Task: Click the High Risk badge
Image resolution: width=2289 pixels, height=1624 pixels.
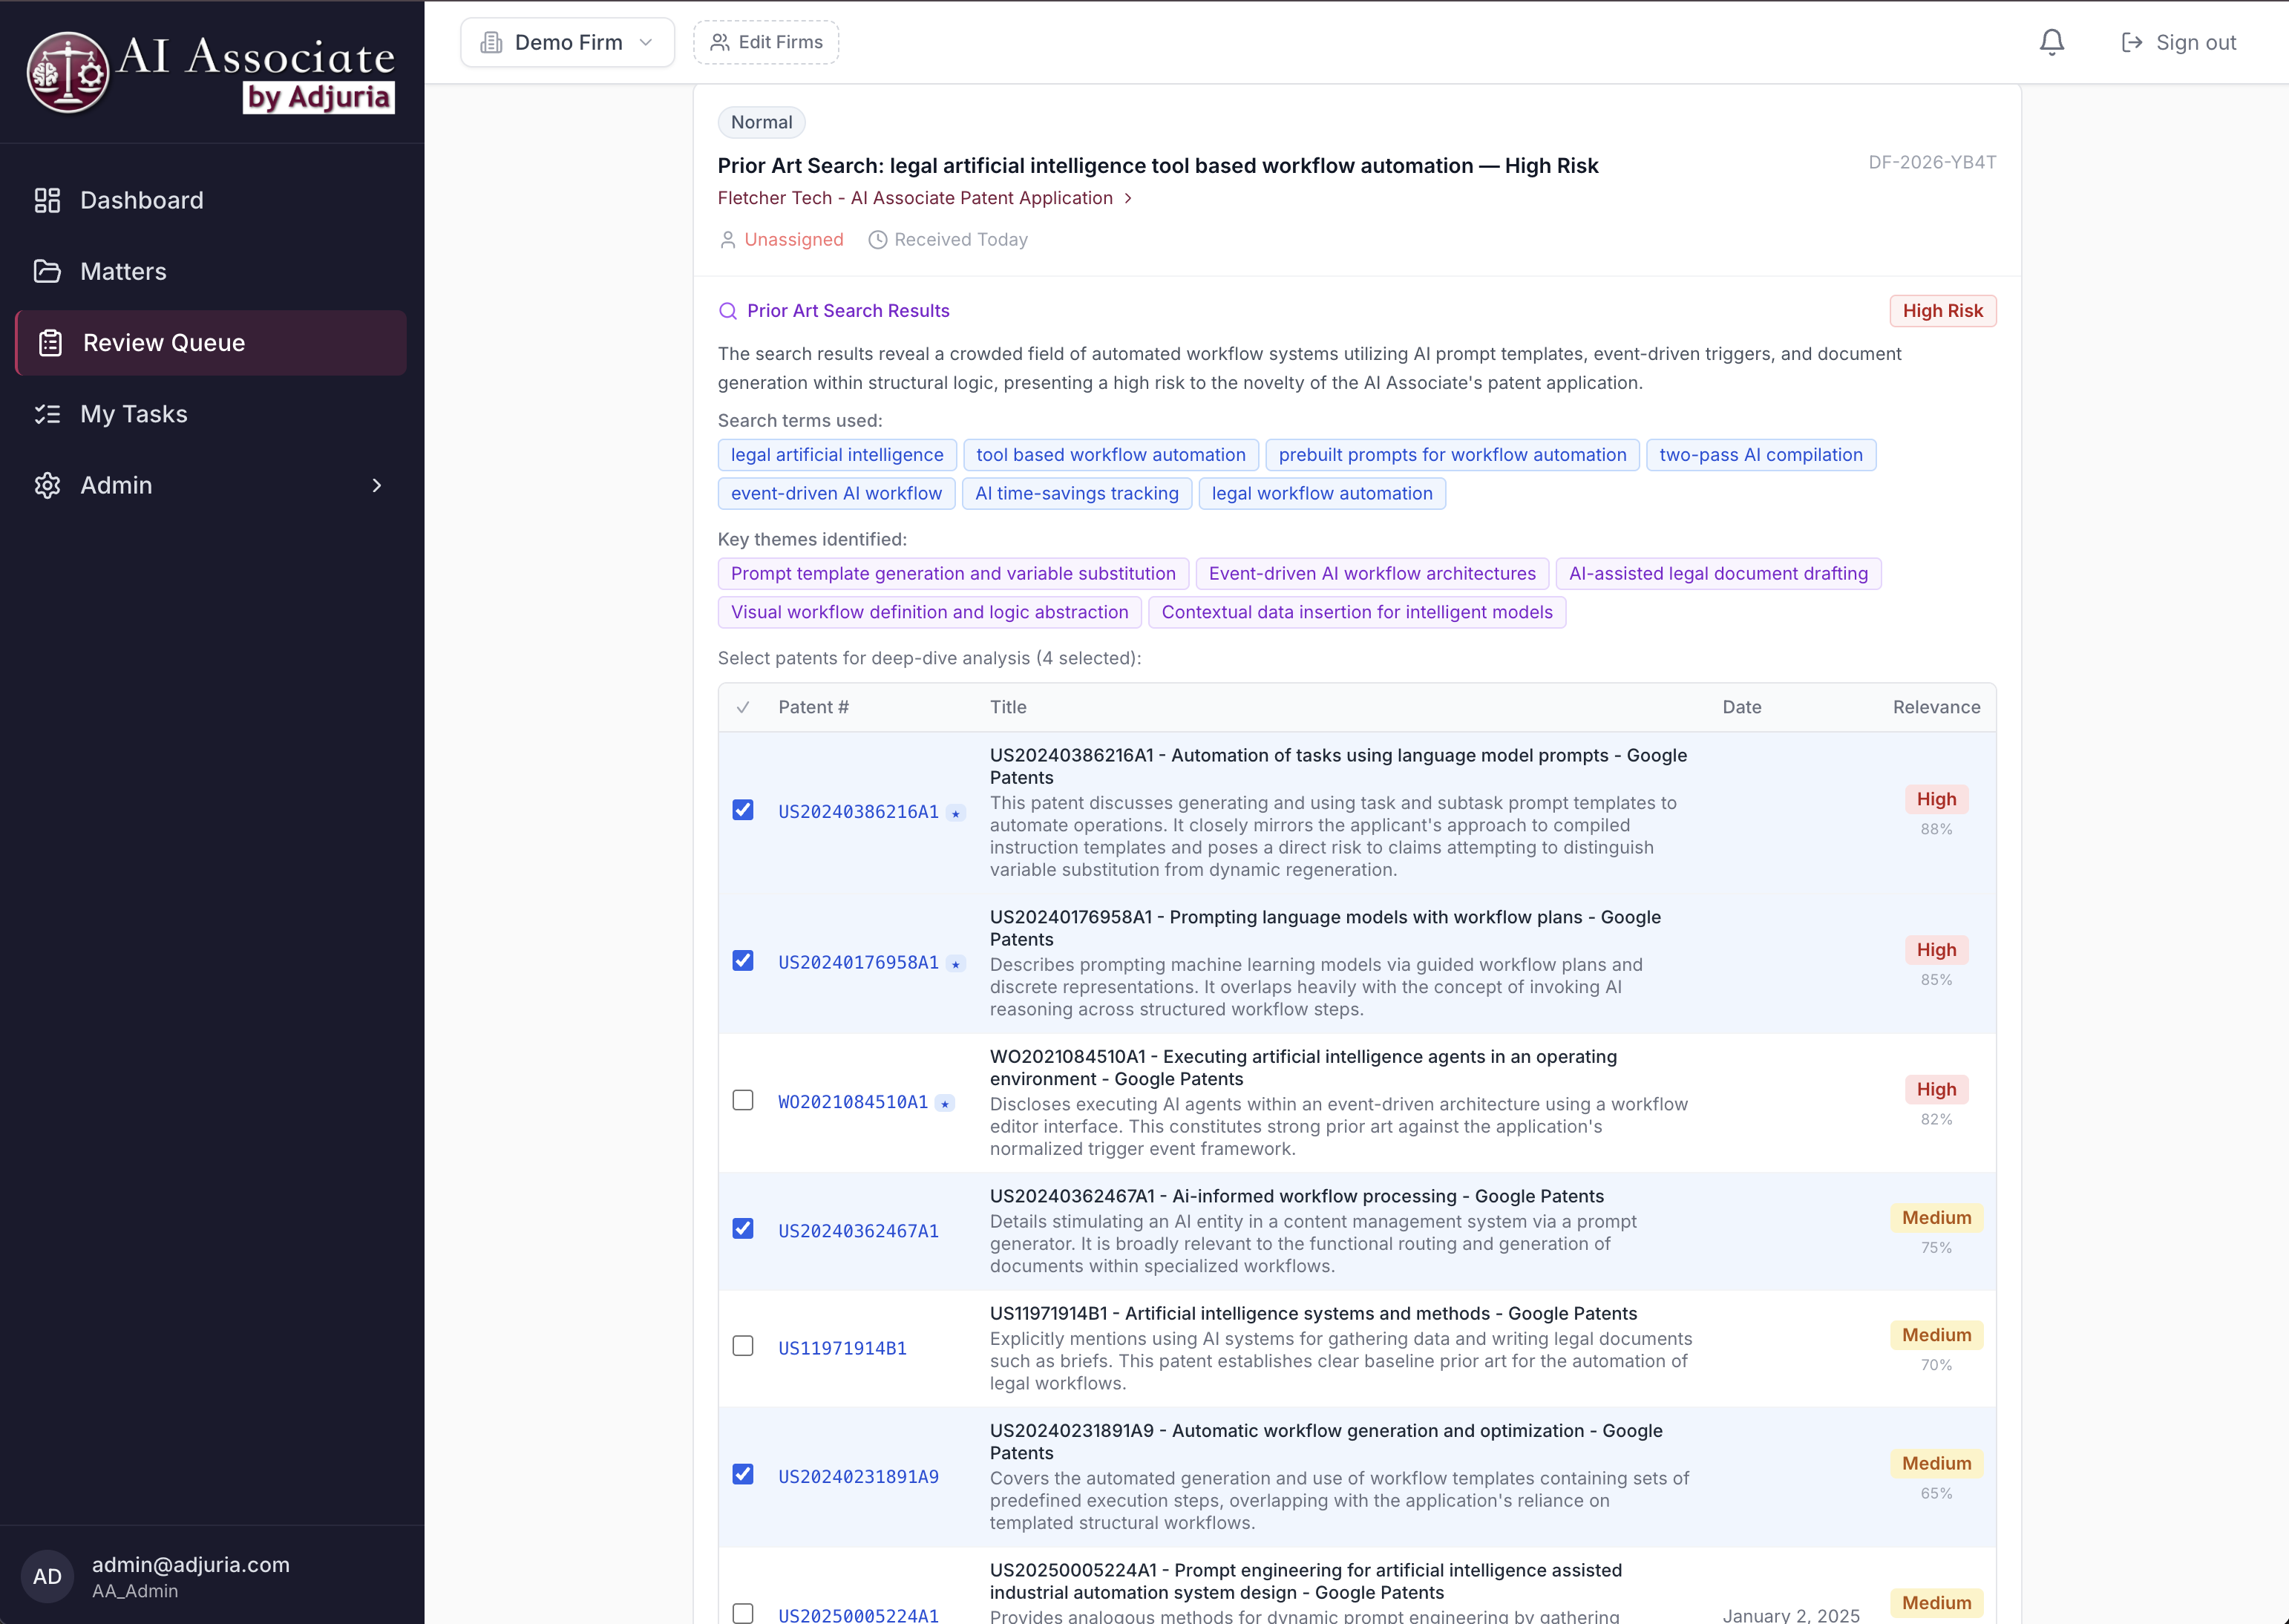Action: [x=1942, y=311]
